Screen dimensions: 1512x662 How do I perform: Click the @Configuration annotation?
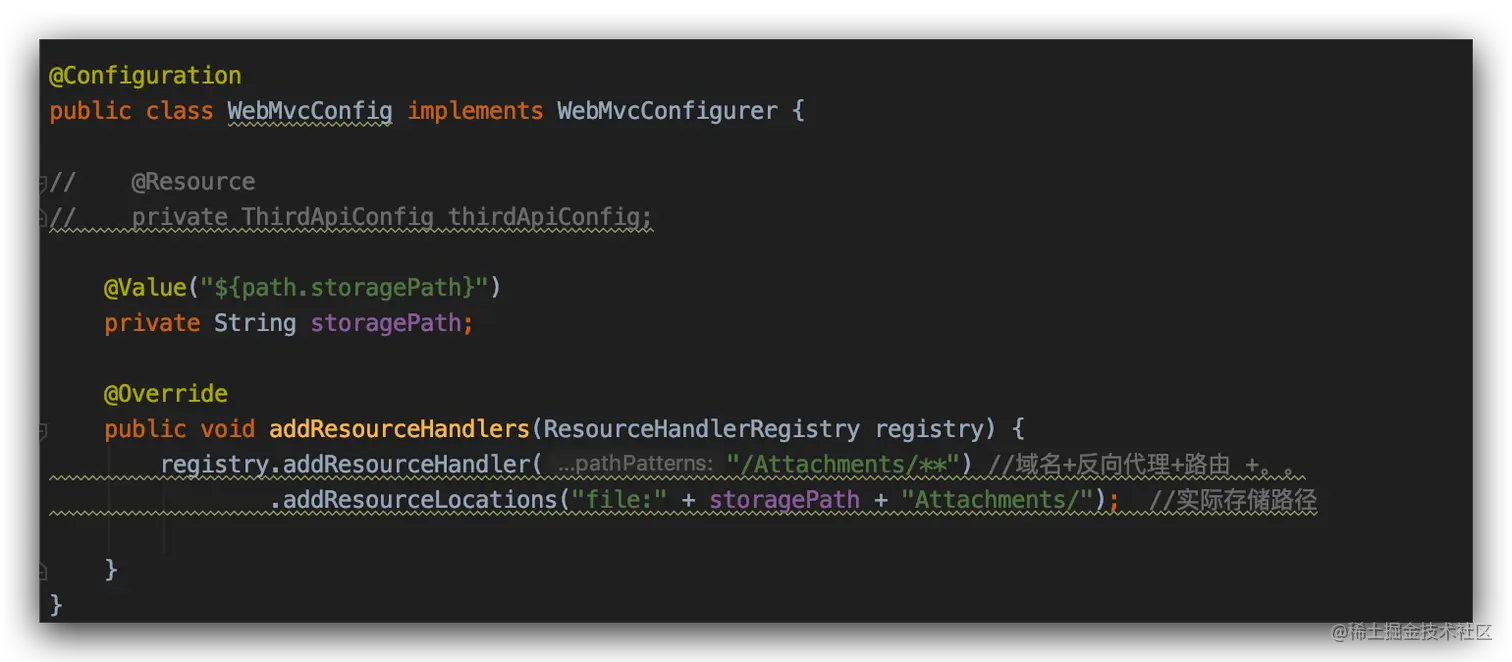pyautogui.click(x=145, y=76)
